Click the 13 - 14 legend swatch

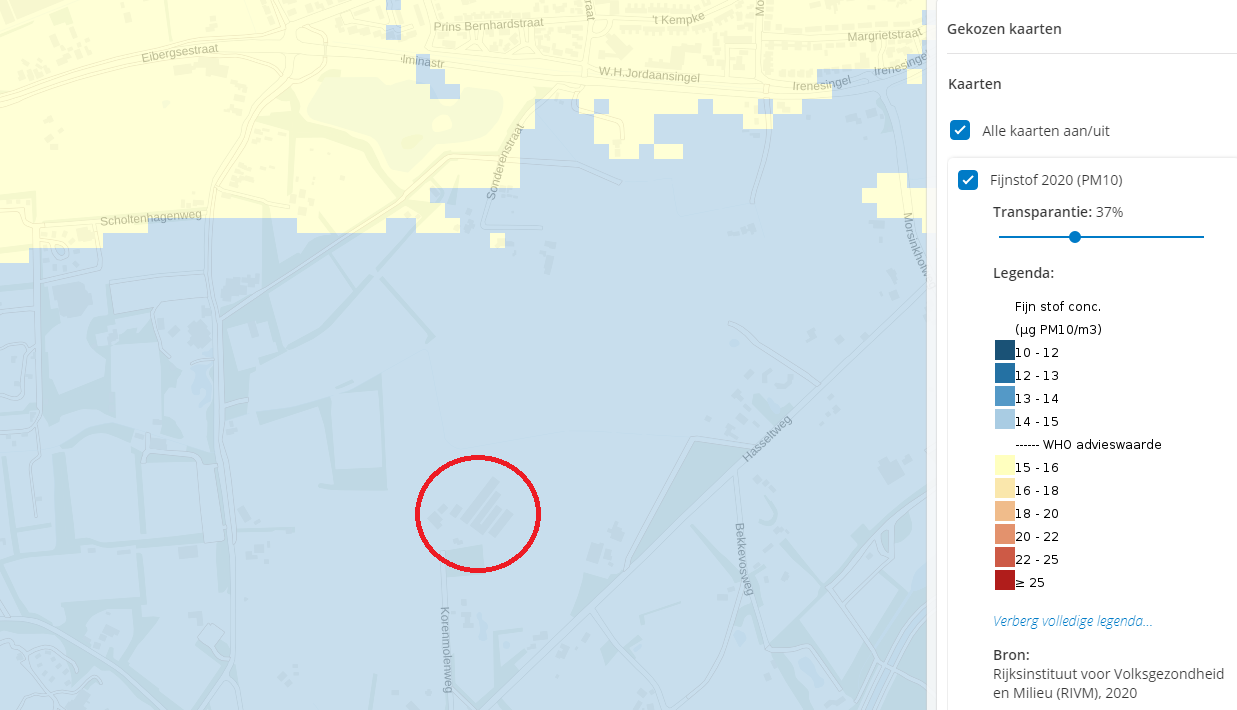click(1005, 396)
